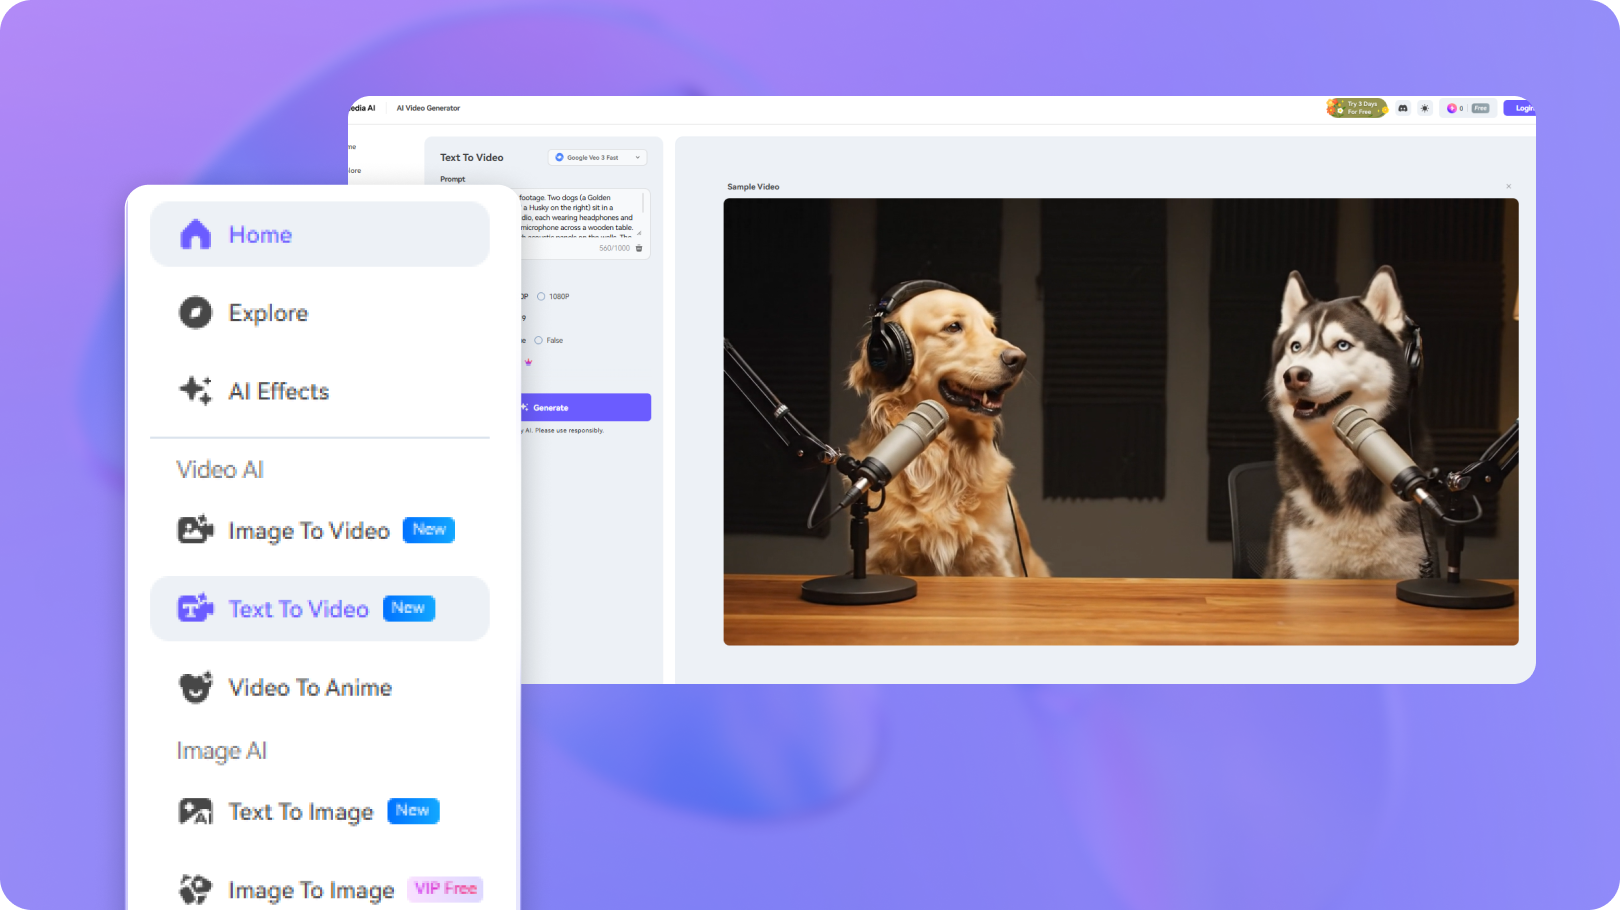Click the pink credits coin icon

click(x=1451, y=108)
